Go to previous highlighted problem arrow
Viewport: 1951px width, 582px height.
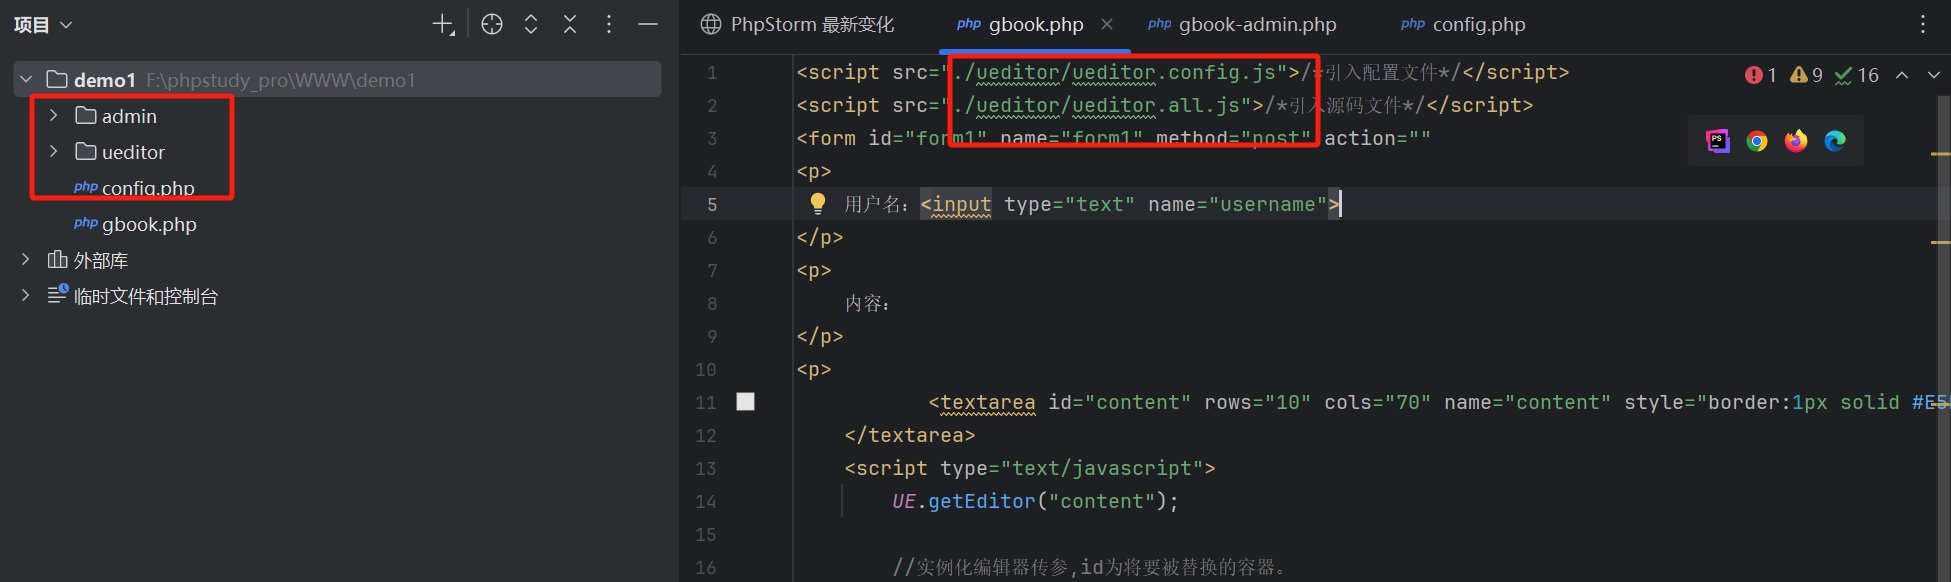1902,75
